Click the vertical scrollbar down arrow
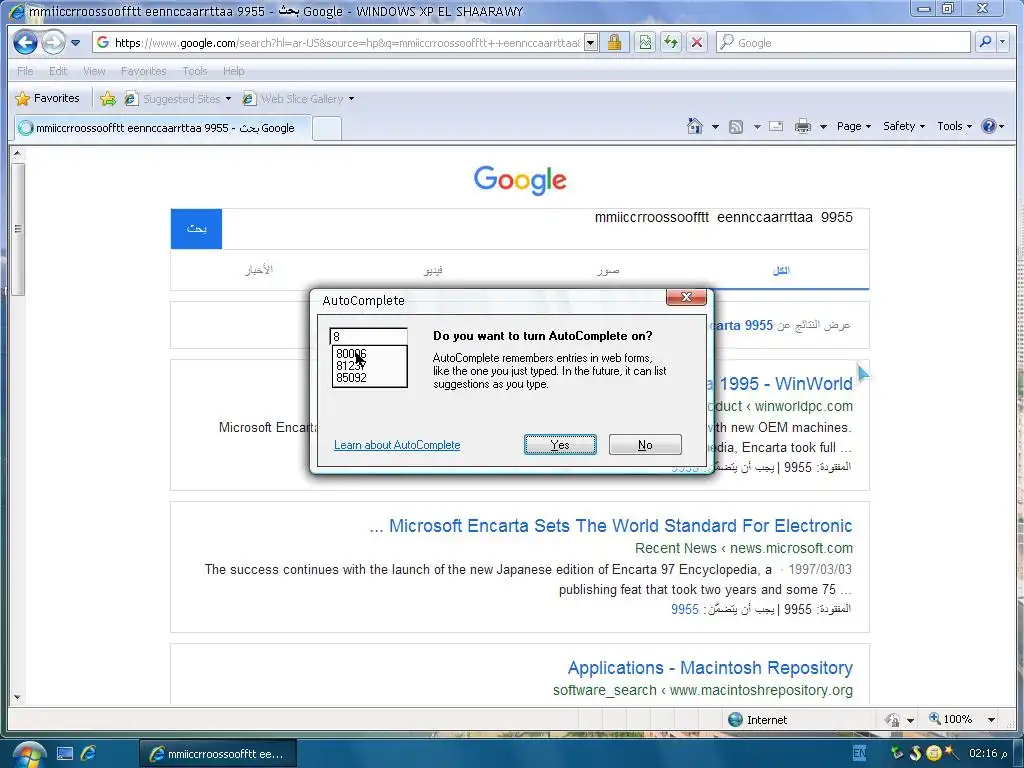The height and width of the screenshot is (768, 1024). [18, 697]
